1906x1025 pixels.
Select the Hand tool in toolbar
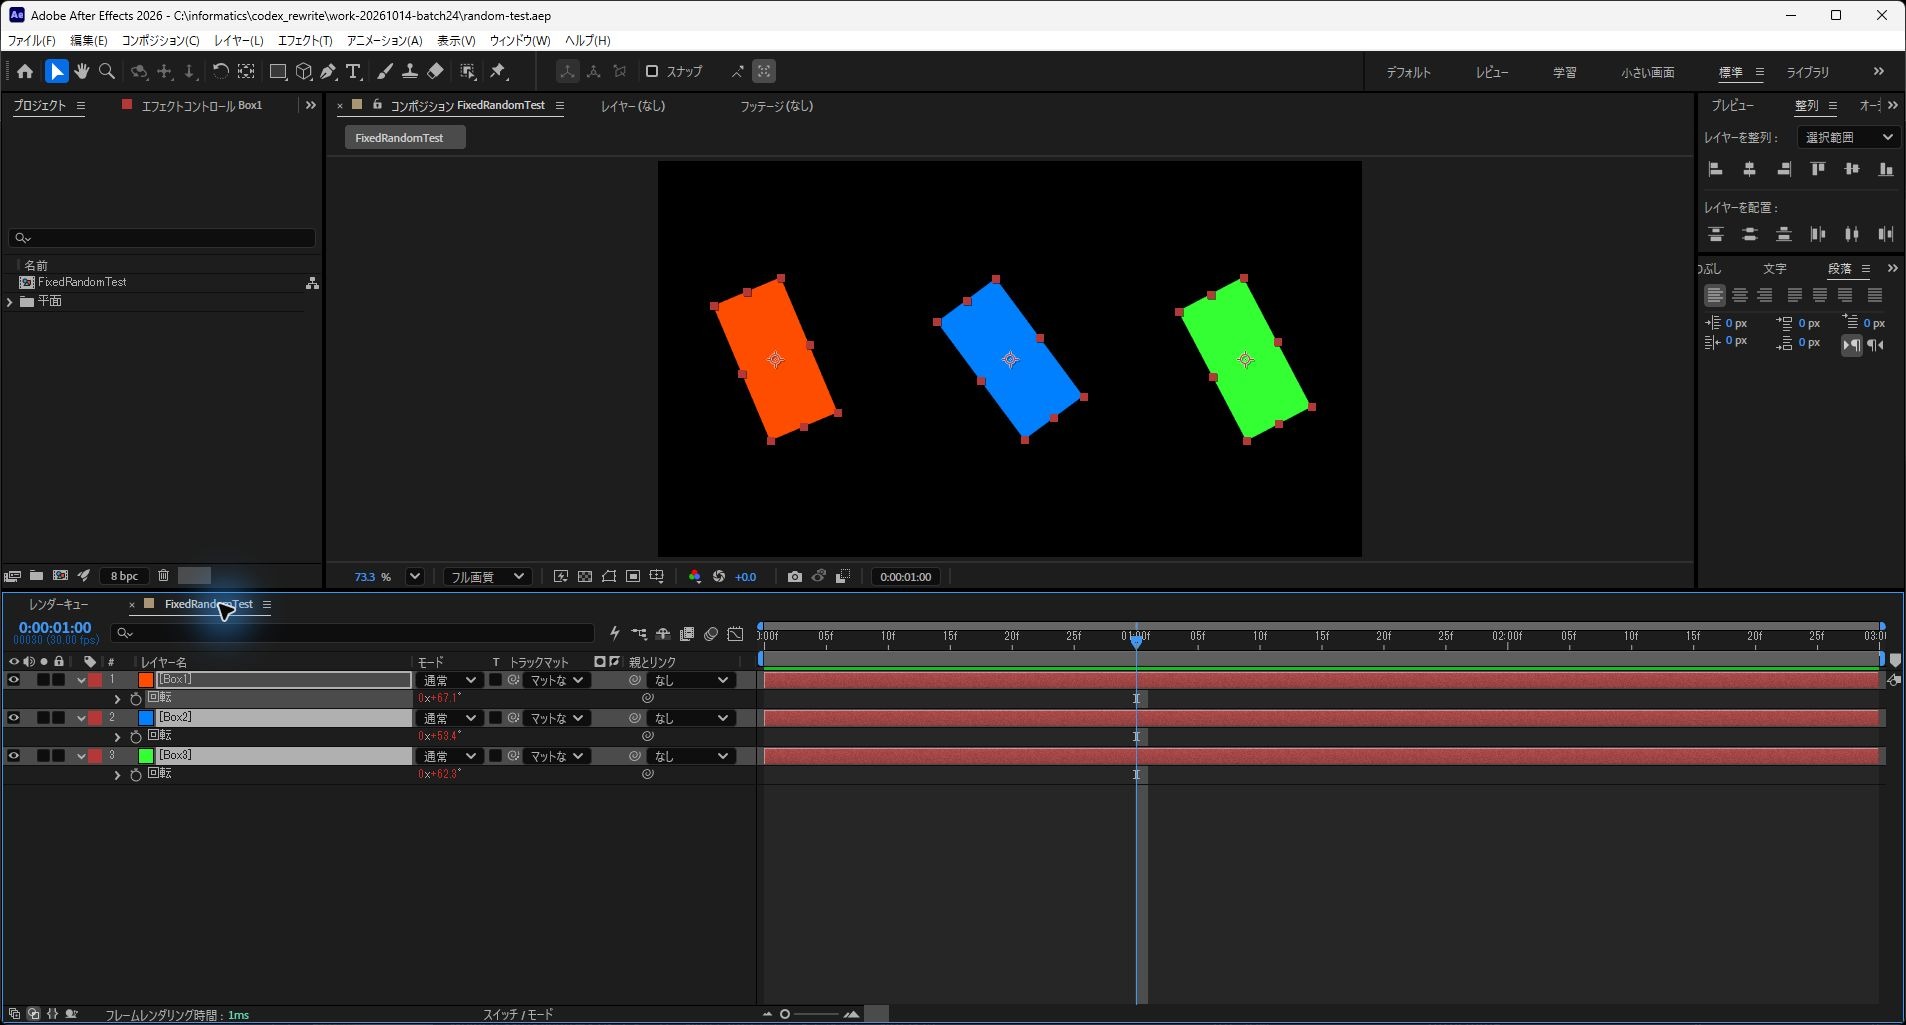82,71
